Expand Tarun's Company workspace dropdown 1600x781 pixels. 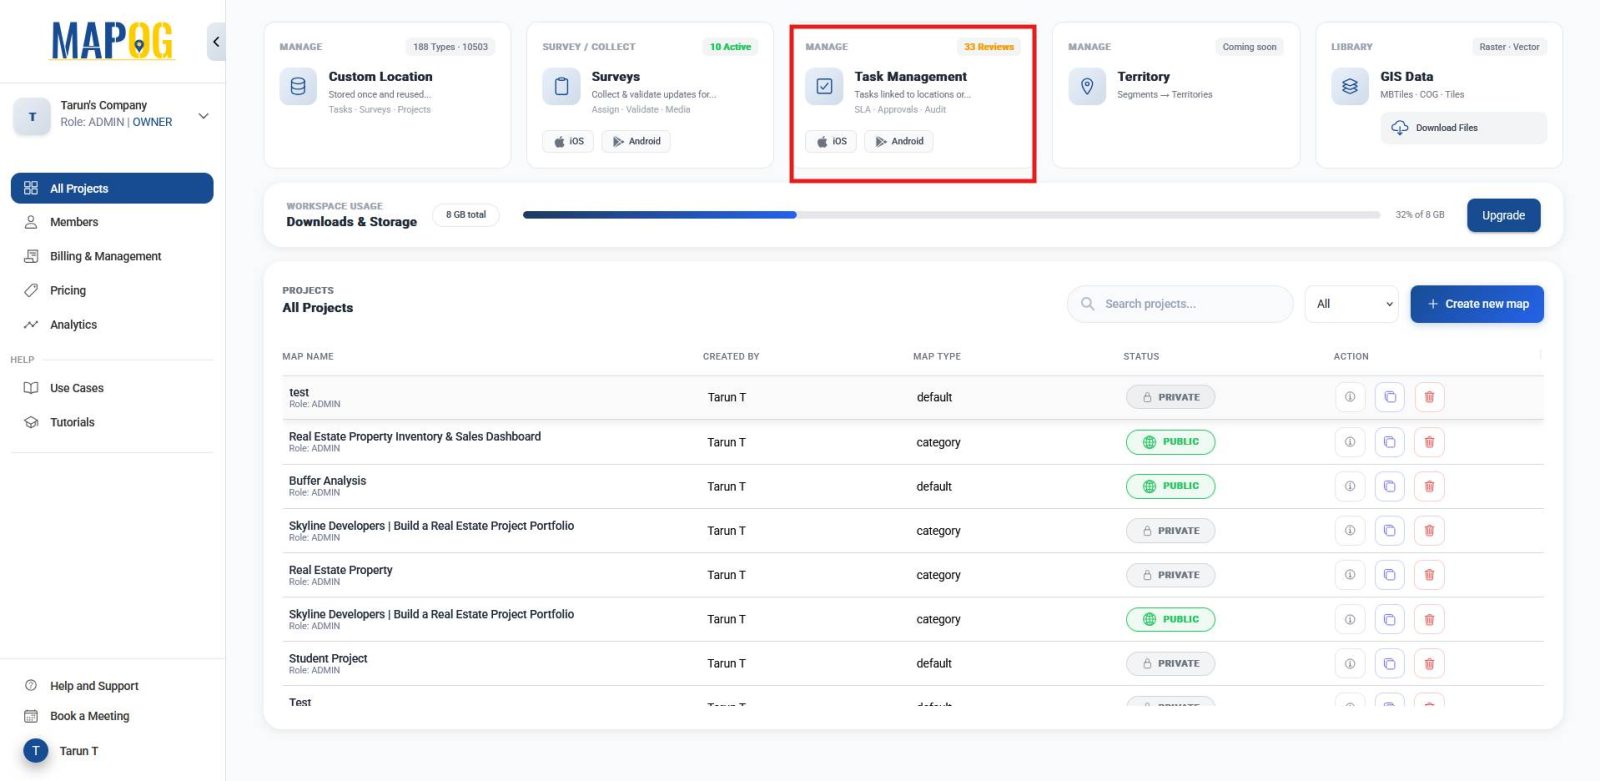coord(203,116)
